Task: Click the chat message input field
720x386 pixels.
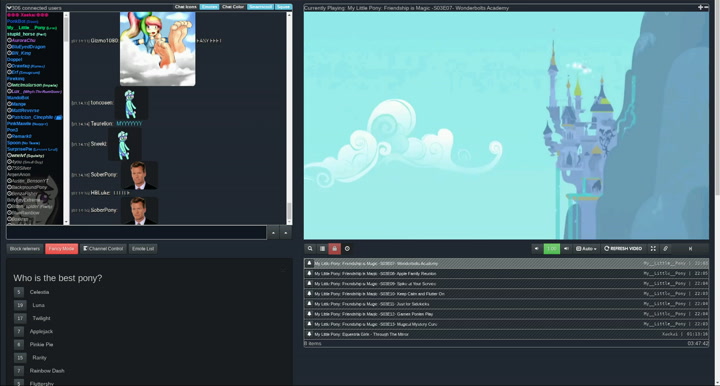Action: (x=136, y=233)
